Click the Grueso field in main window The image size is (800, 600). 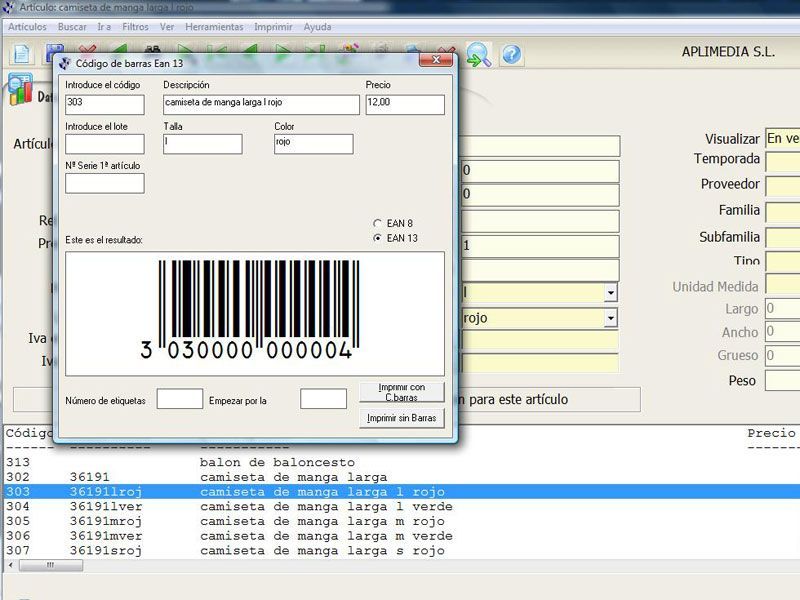click(x=783, y=355)
